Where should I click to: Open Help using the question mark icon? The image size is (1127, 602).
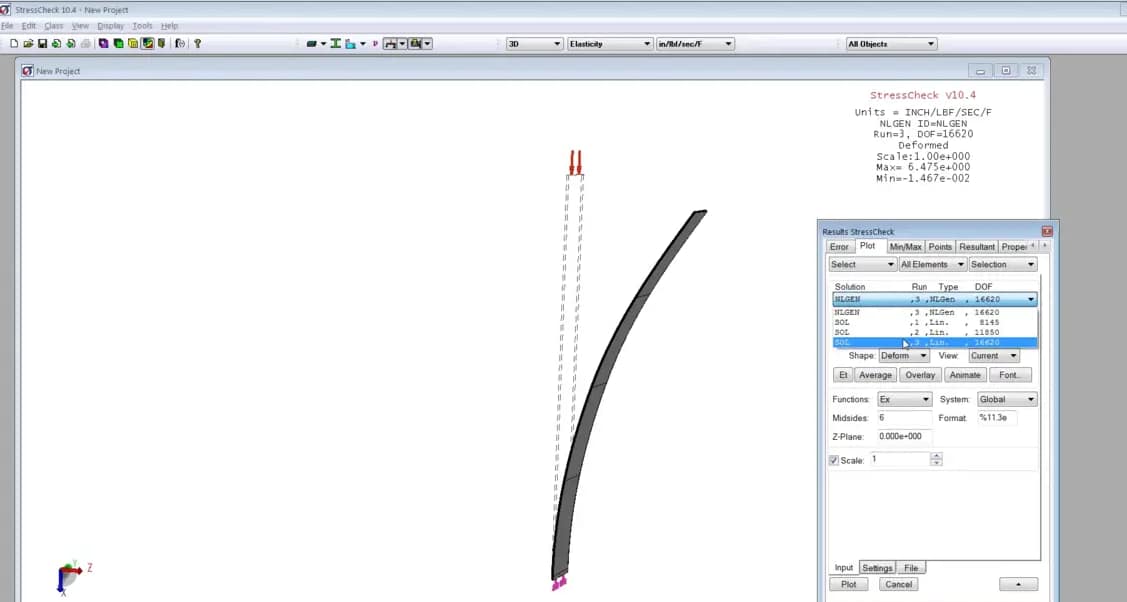[197, 43]
